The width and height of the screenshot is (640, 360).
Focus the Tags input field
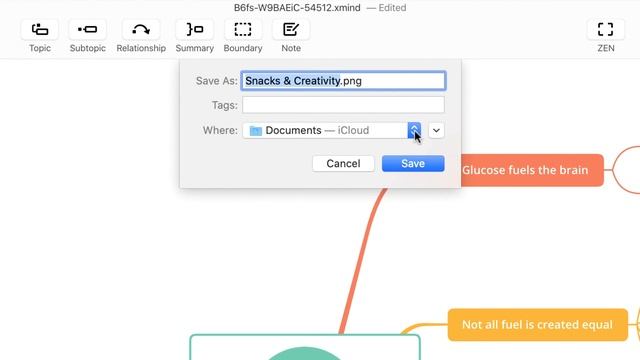[x=343, y=105]
